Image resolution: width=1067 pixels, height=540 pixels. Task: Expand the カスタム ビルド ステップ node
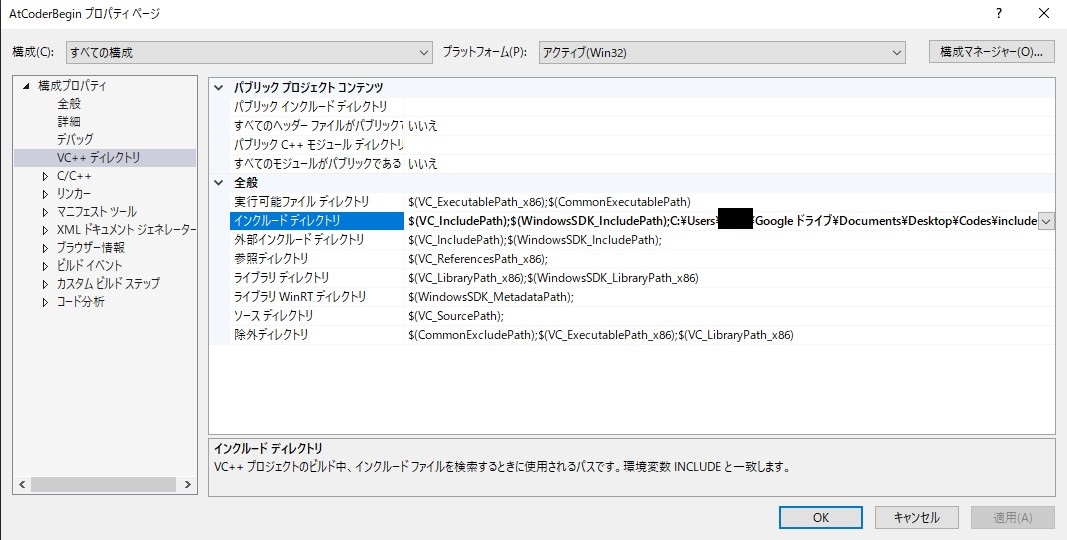[x=46, y=284]
